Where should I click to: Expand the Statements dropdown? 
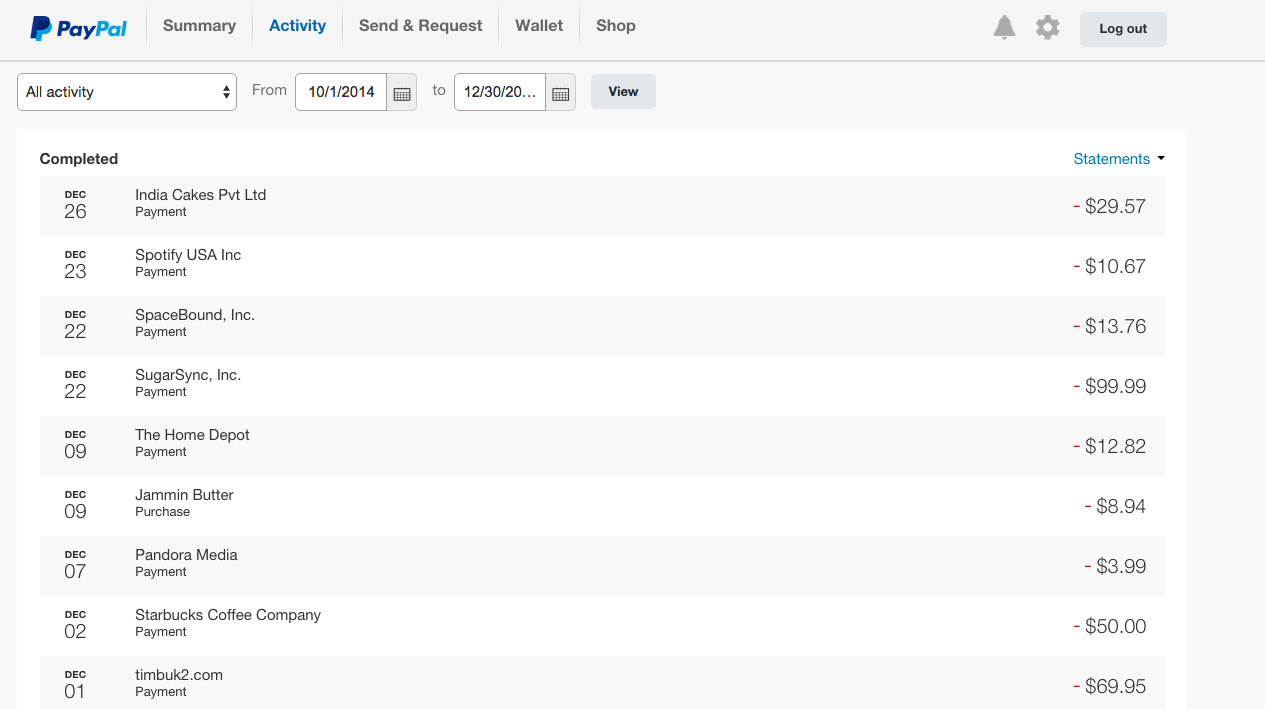(x=1118, y=159)
